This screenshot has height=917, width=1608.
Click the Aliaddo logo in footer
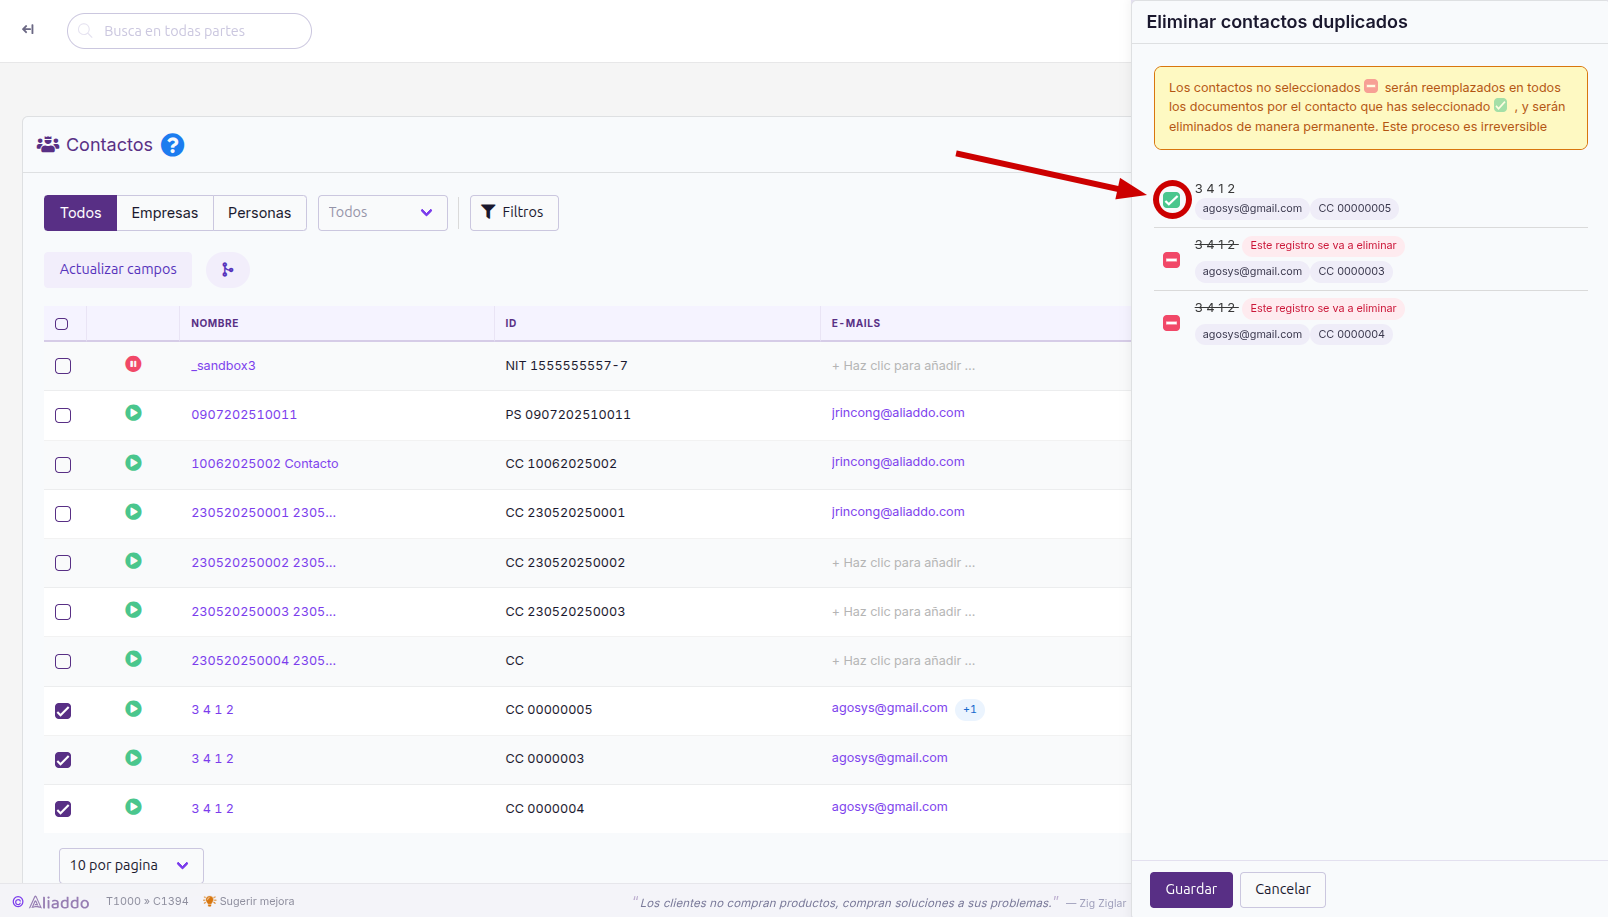tap(51, 902)
